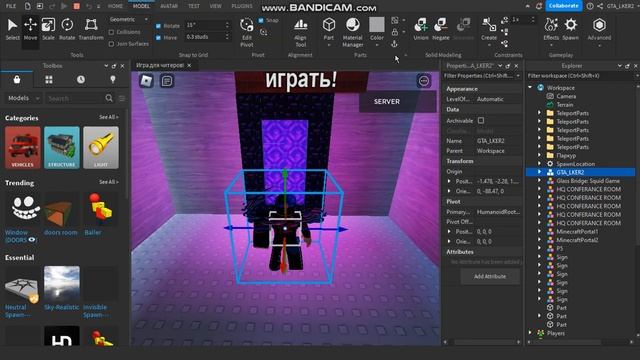Expand the Паркур folder
The height and width of the screenshot is (360, 640).
[x=539, y=155]
